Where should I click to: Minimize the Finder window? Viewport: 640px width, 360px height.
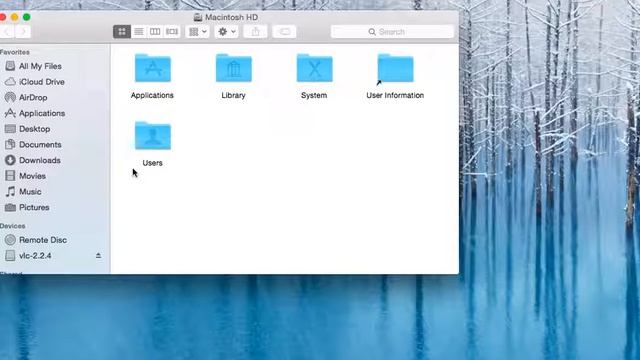click(15, 17)
